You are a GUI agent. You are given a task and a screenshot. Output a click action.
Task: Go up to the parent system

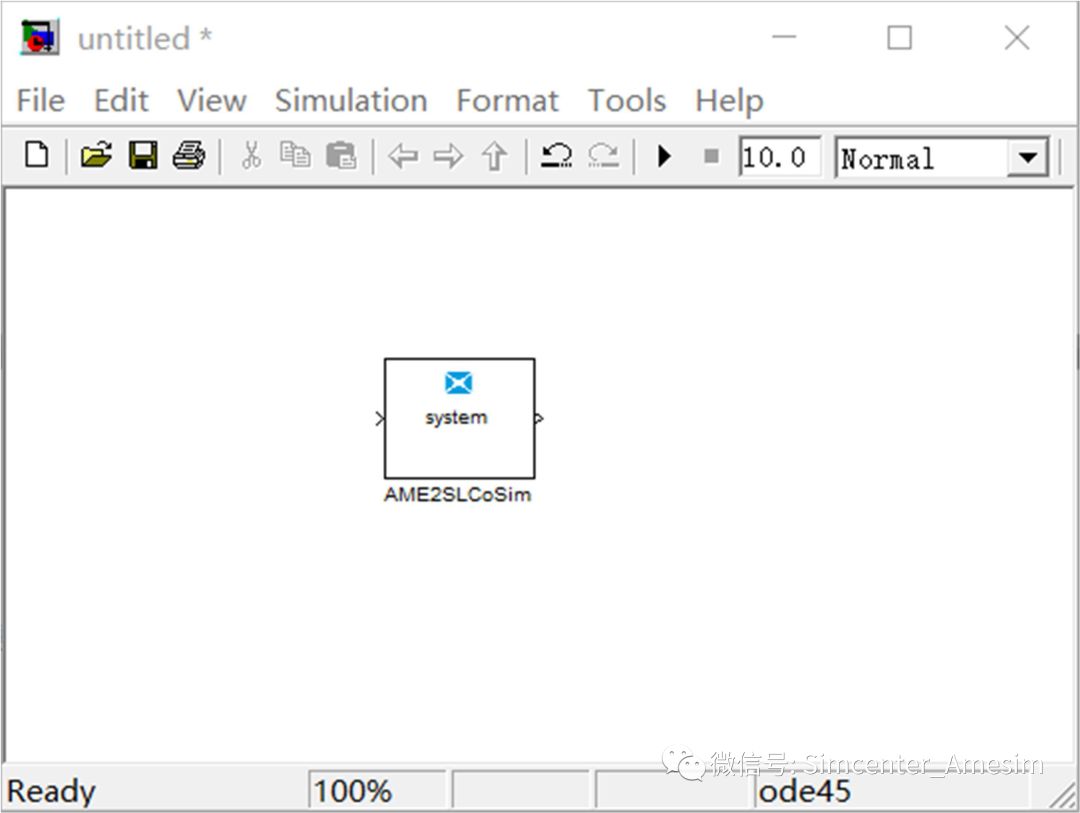494,157
